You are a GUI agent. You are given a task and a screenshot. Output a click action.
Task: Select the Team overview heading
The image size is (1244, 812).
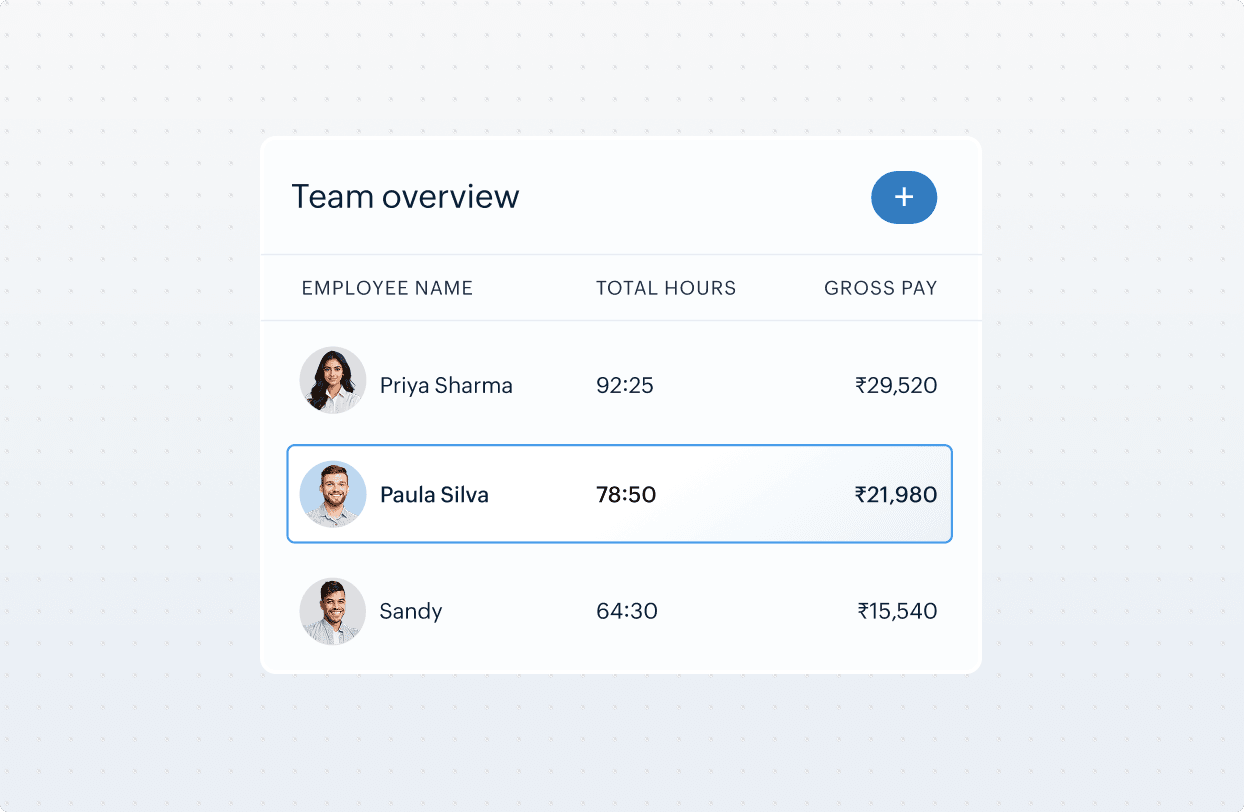pos(405,197)
